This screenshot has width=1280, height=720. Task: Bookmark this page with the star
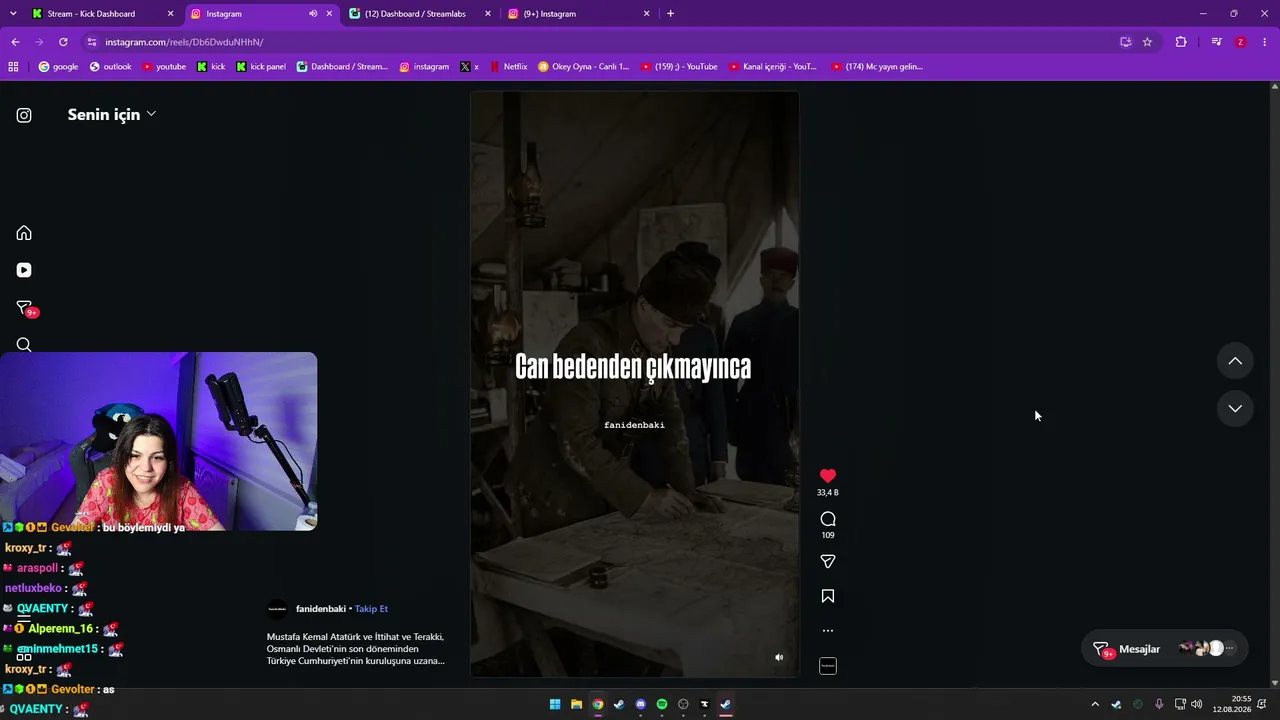[1147, 42]
